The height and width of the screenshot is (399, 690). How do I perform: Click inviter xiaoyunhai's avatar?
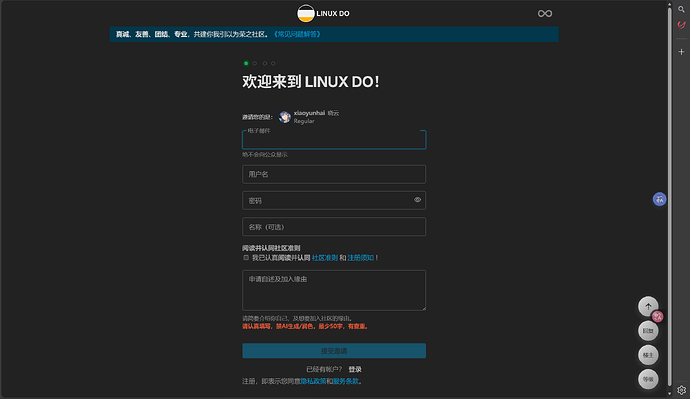coord(285,117)
